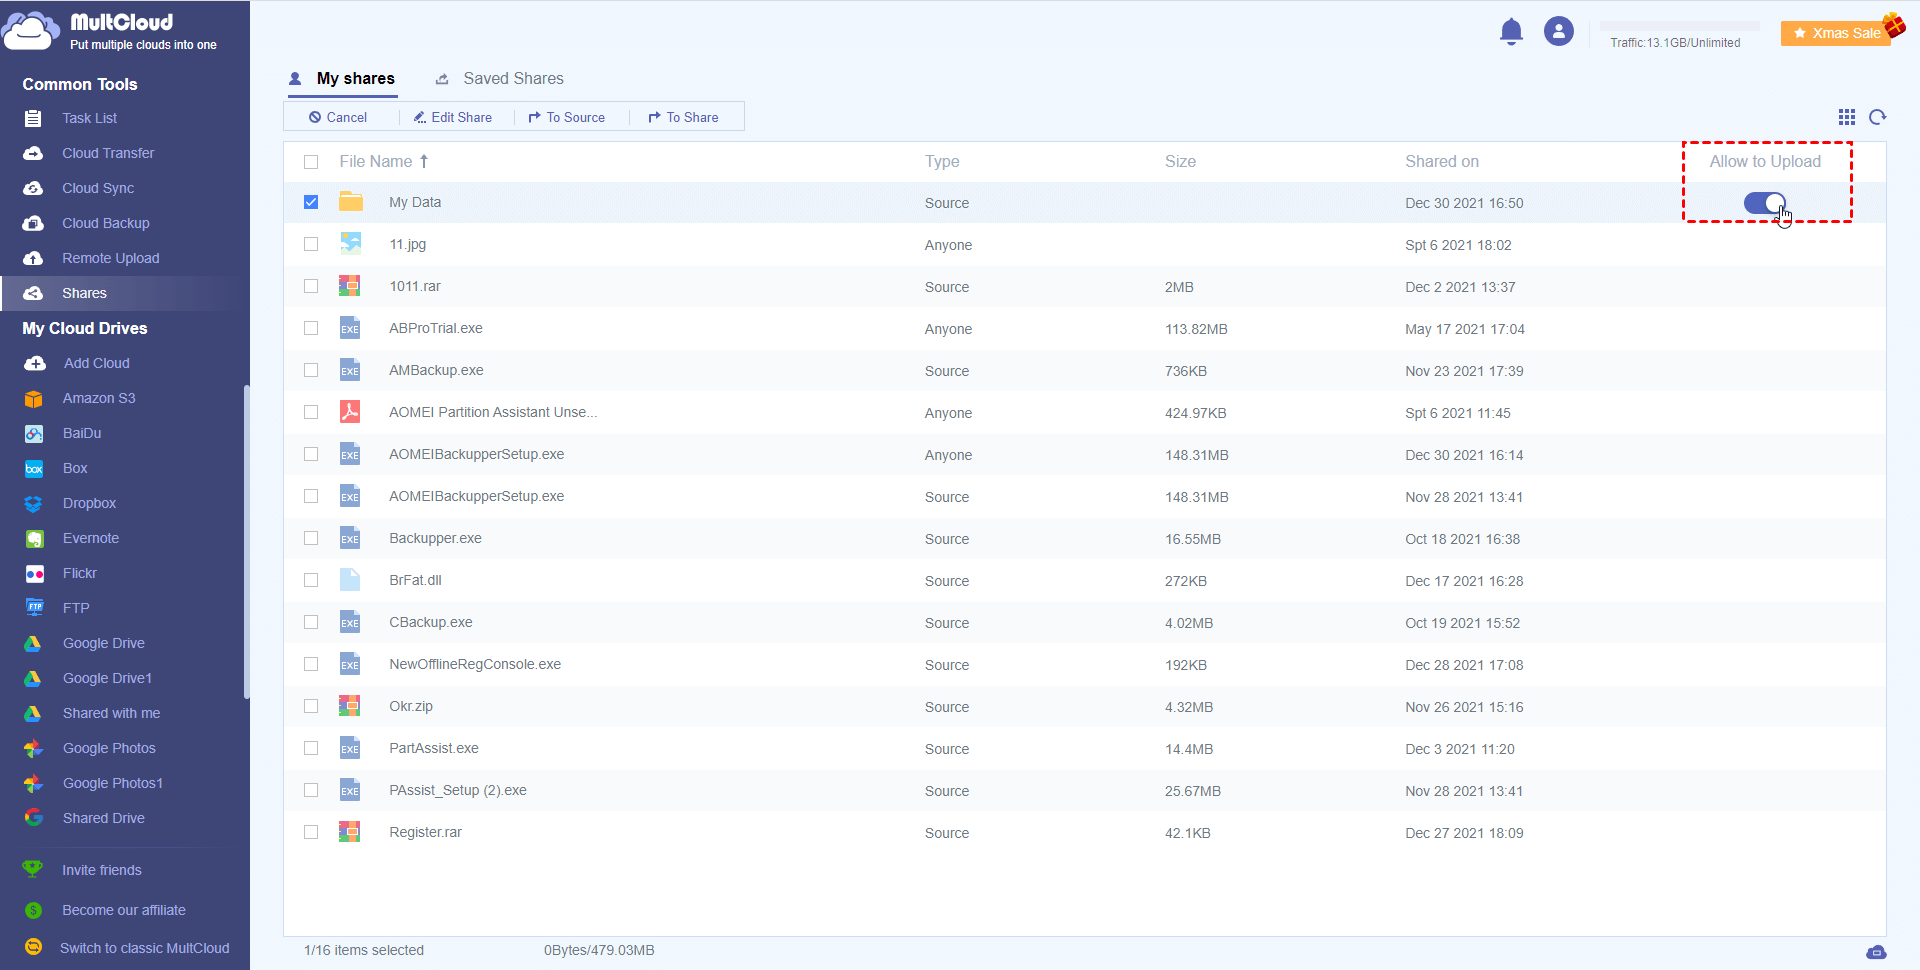Click the refresh icon

pyautogui.click(x=1877, y=117)
